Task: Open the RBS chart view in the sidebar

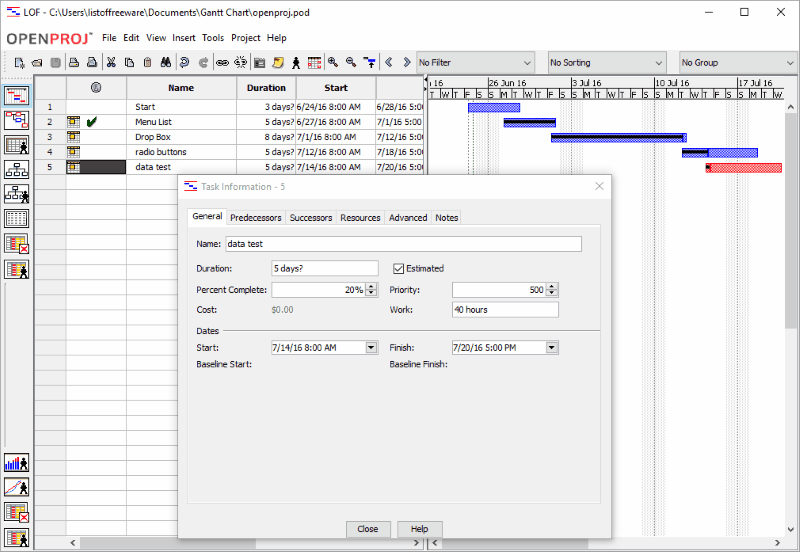Action: coord(17,194)
